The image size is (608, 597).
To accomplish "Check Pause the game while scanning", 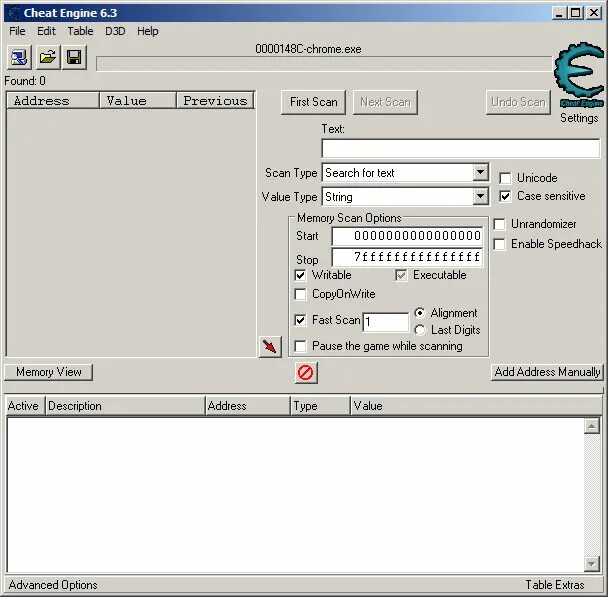I will (300, 346).
